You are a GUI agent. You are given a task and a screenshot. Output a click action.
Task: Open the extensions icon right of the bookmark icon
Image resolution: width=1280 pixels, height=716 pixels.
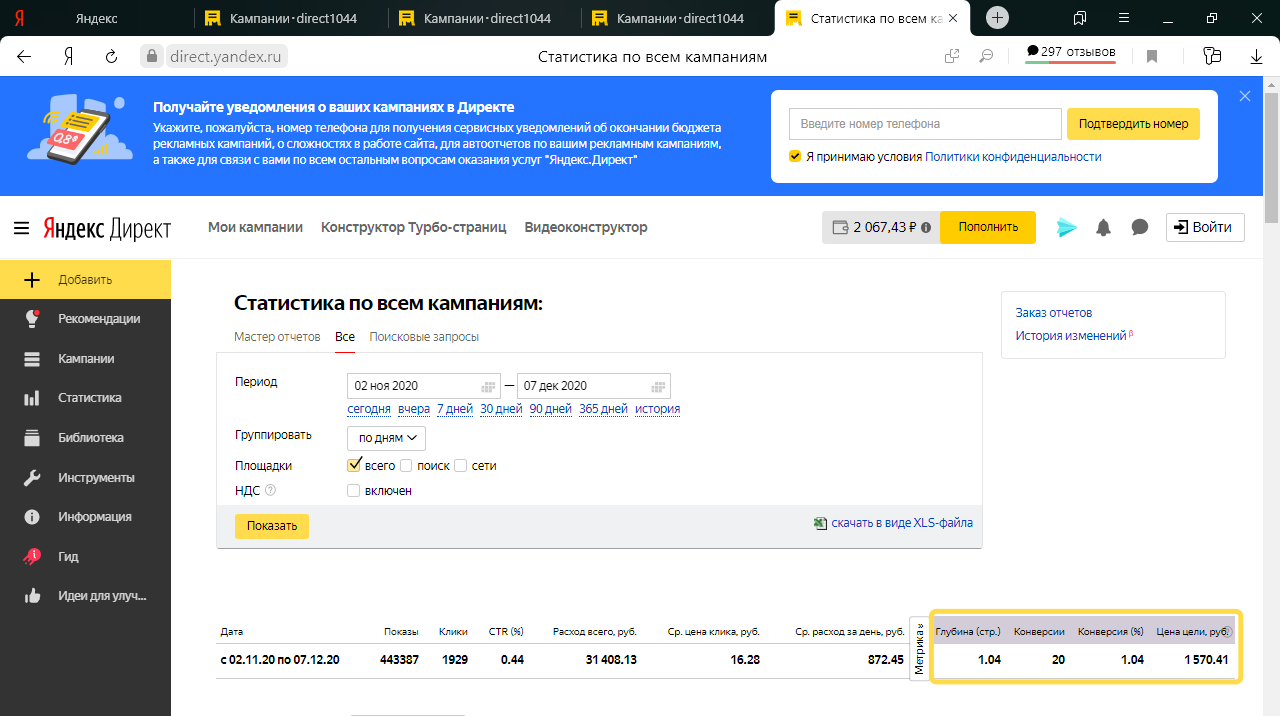1212,57
